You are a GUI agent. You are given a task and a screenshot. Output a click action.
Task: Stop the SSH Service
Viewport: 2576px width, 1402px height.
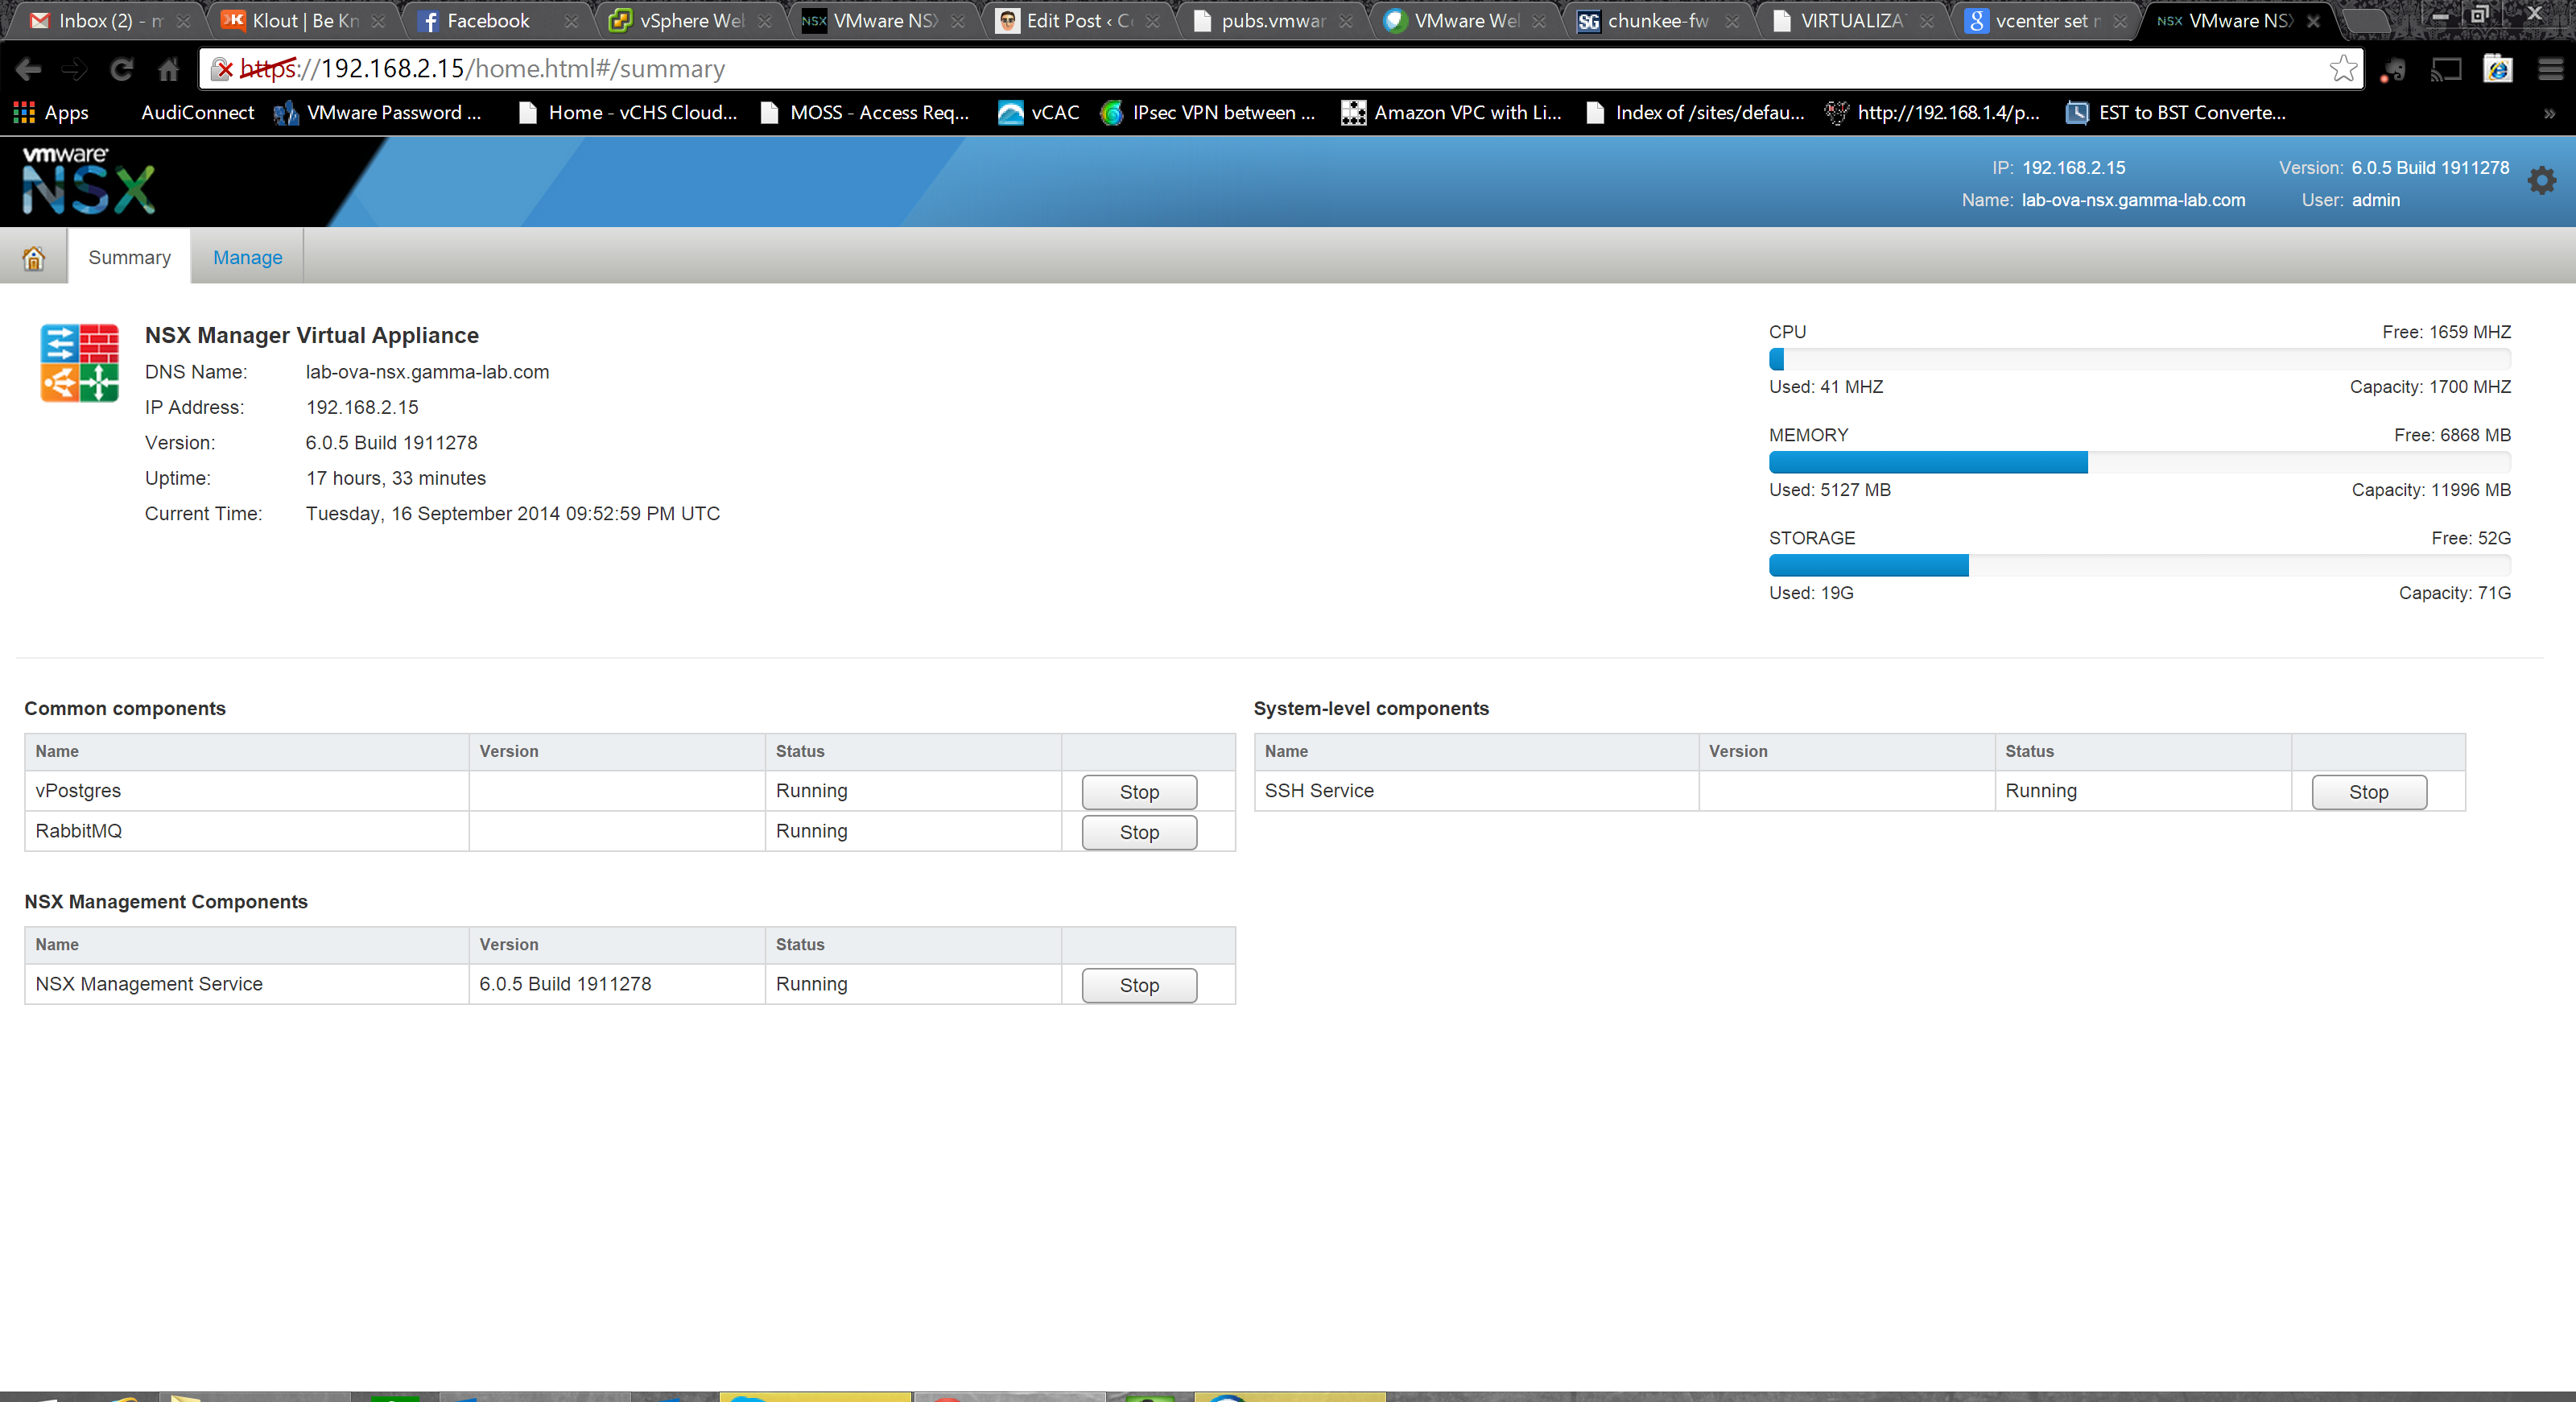click(2367, 792)
